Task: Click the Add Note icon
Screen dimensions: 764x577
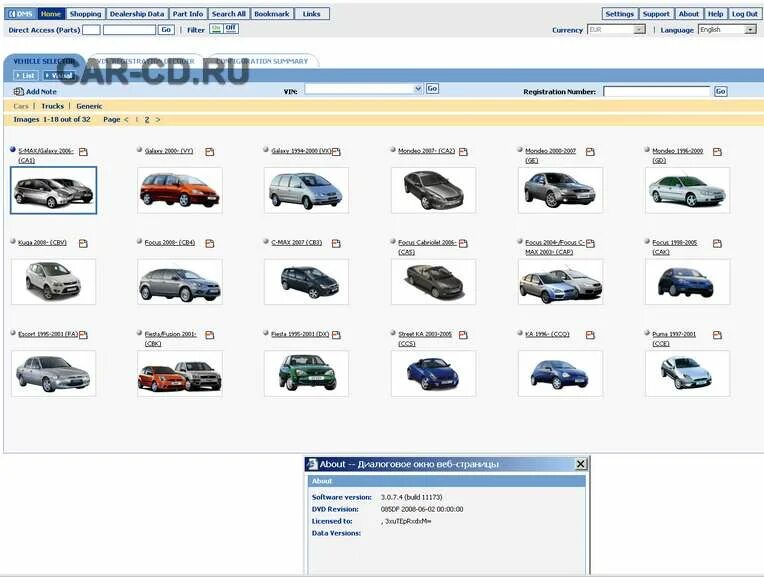Action: 19,91
